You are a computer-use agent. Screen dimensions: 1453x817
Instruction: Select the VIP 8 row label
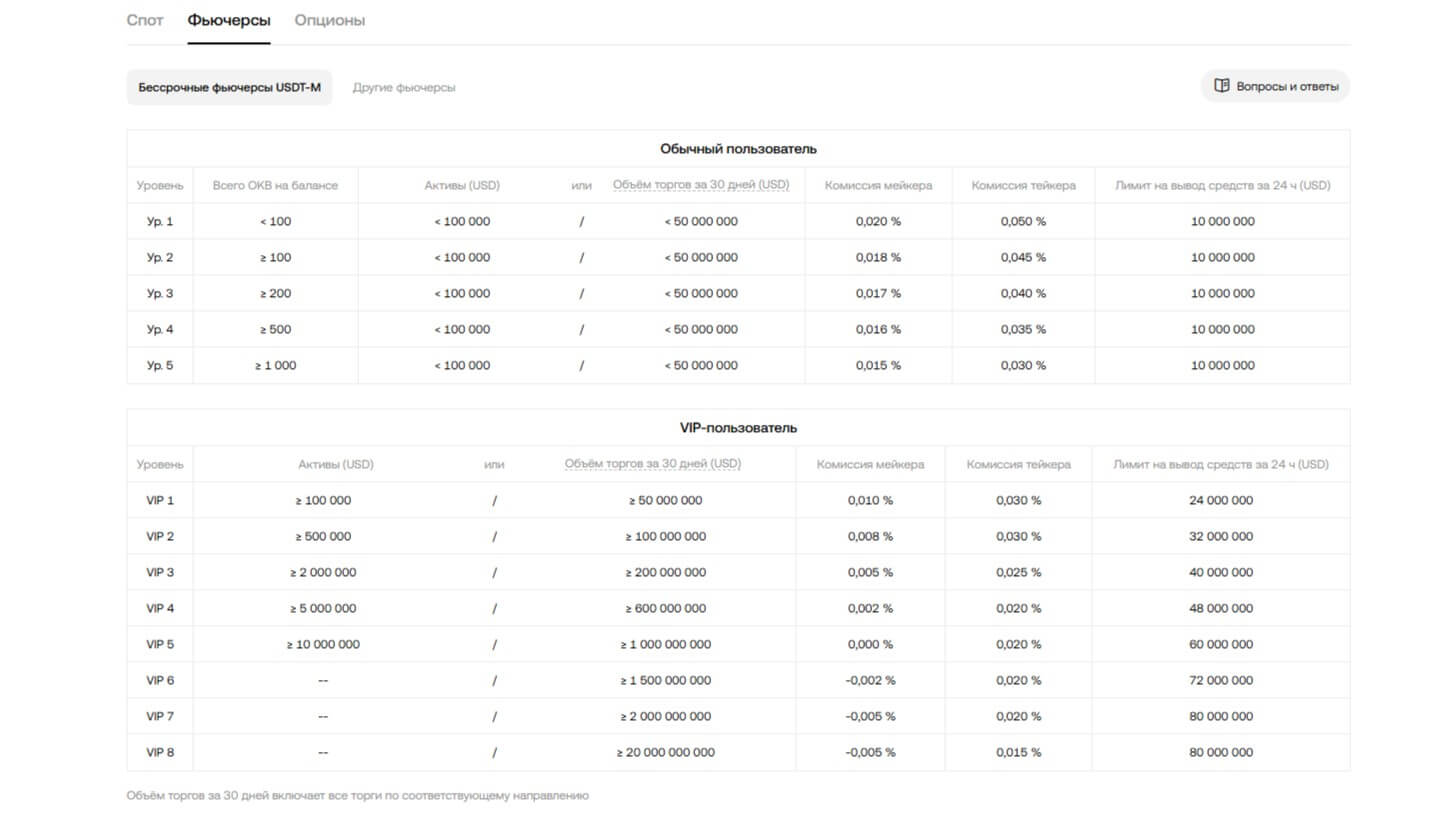(x=160, y=752)
